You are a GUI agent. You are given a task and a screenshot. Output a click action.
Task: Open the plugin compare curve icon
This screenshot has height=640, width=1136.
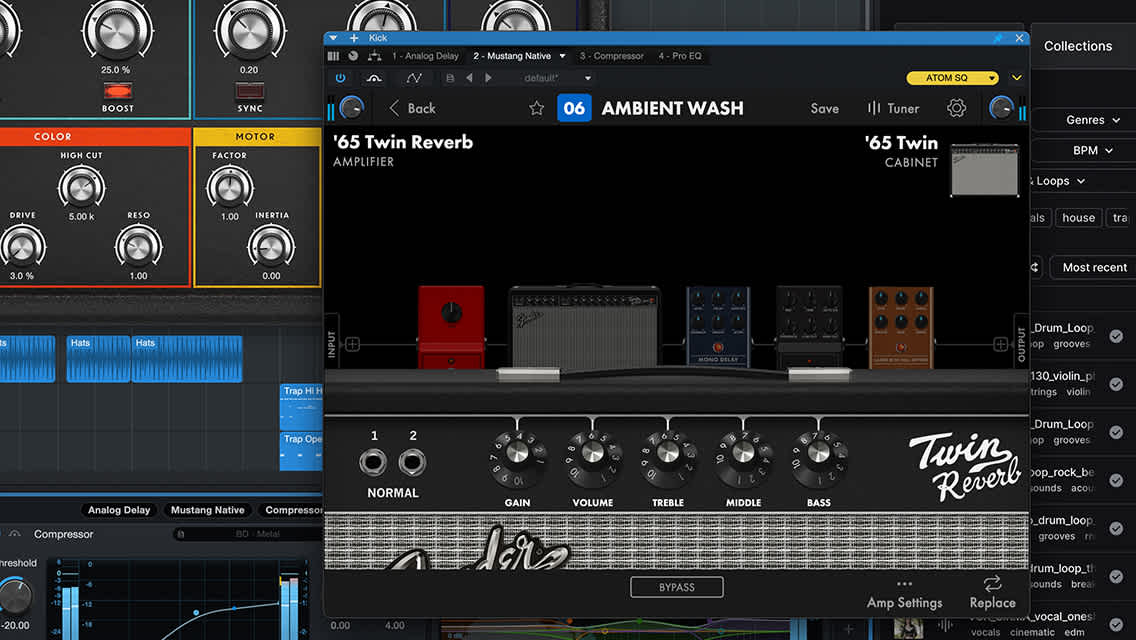374,78
